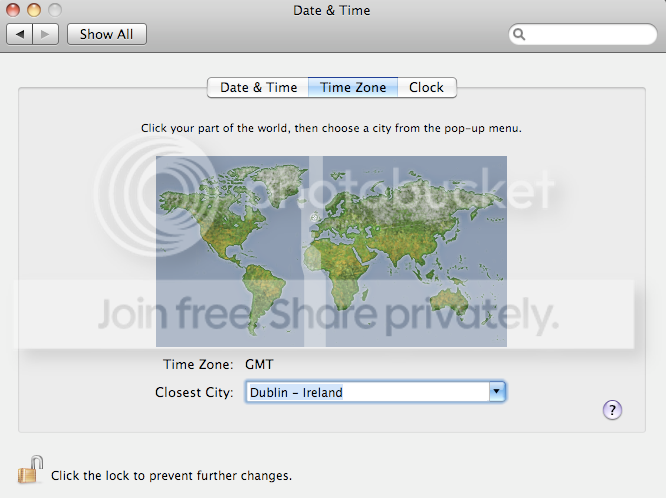Open the Closest City dropdown arrow
The image size is (666, 498).
pyautogui.click(x=497, y=391)
